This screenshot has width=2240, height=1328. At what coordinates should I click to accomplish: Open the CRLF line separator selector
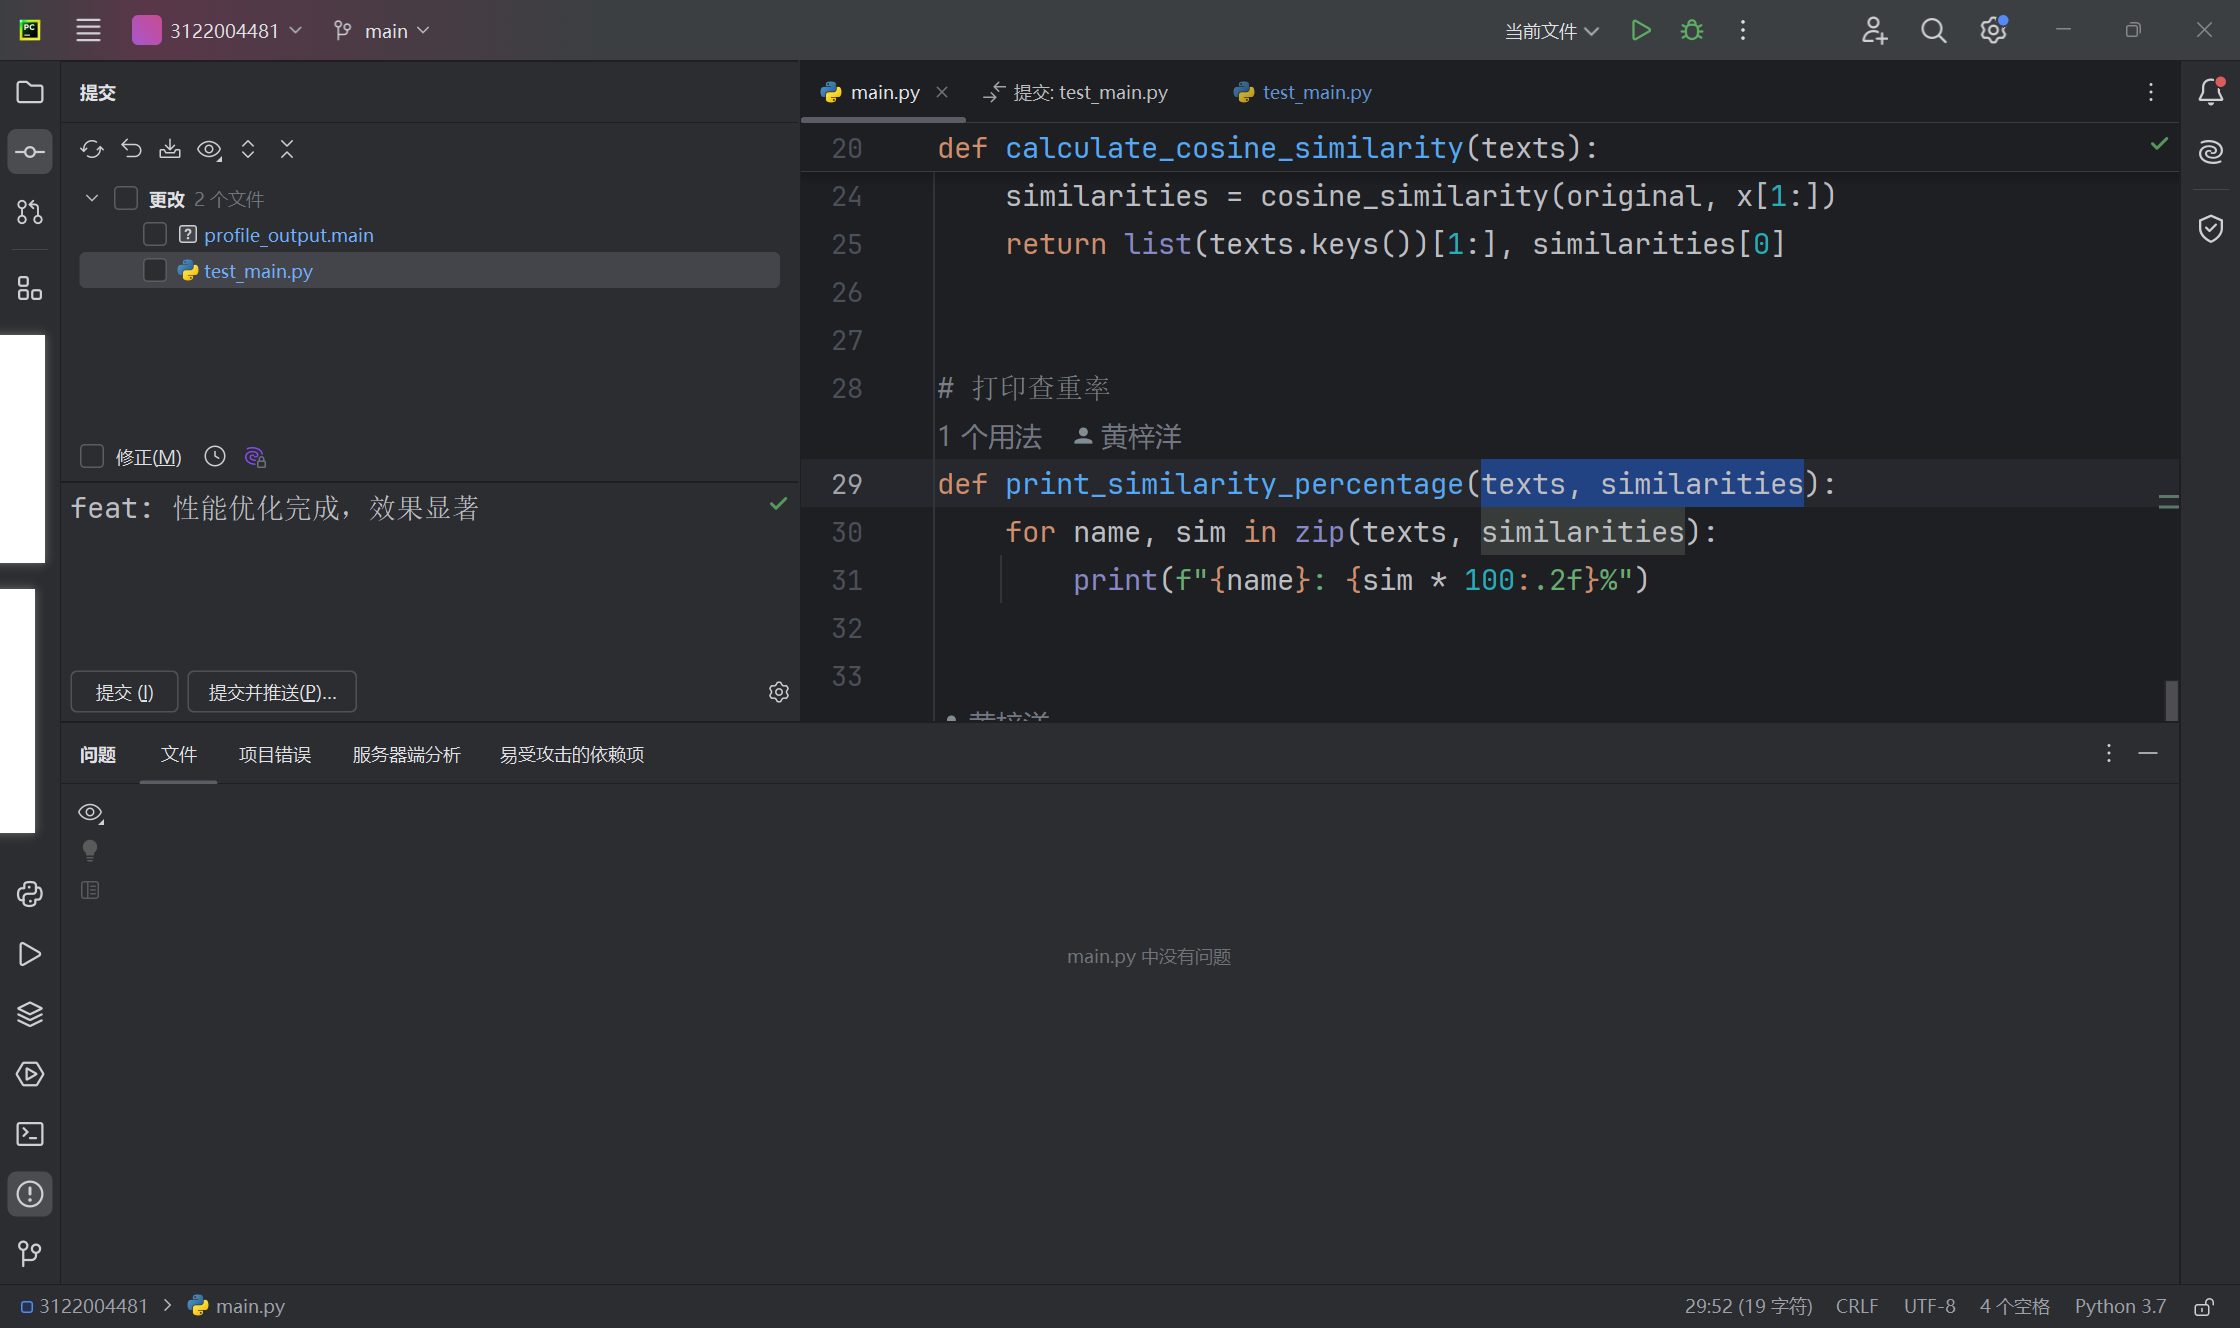coord(1857,1306)
